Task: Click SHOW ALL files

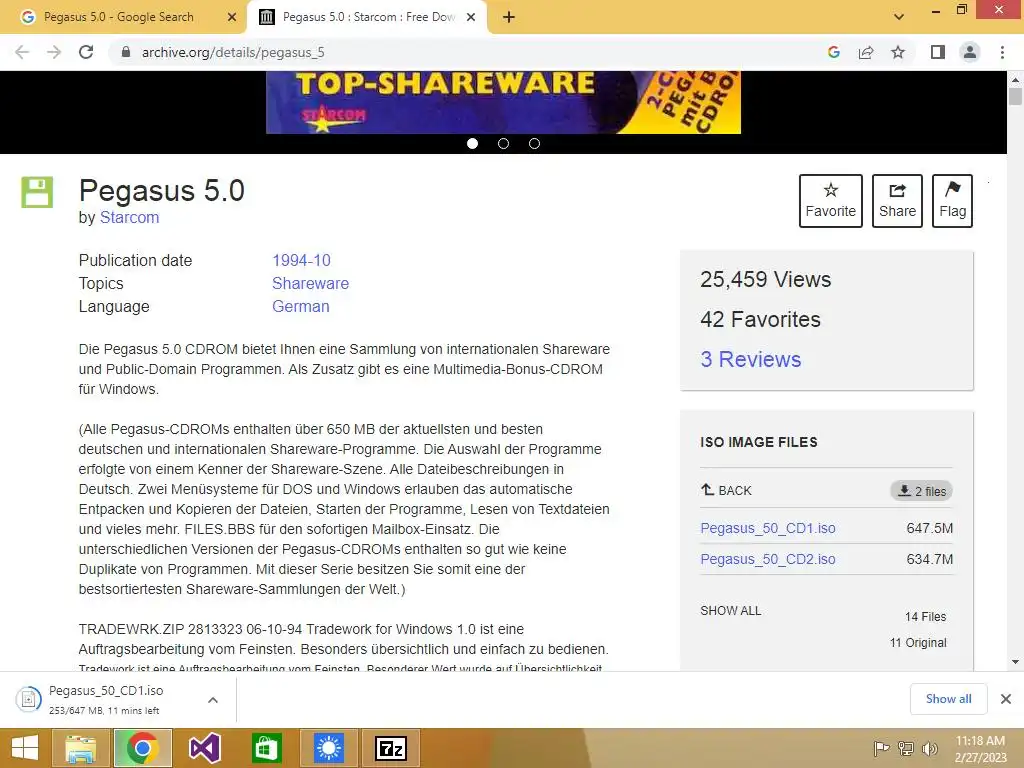Action: pos(731,611)
